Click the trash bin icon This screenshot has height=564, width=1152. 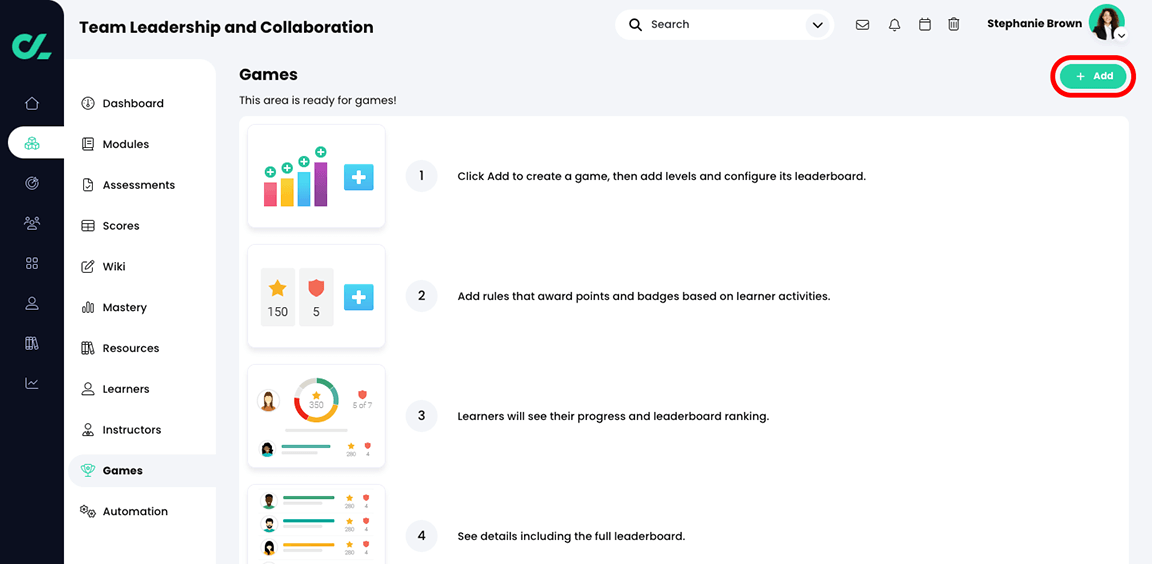[x=954, y=25]
